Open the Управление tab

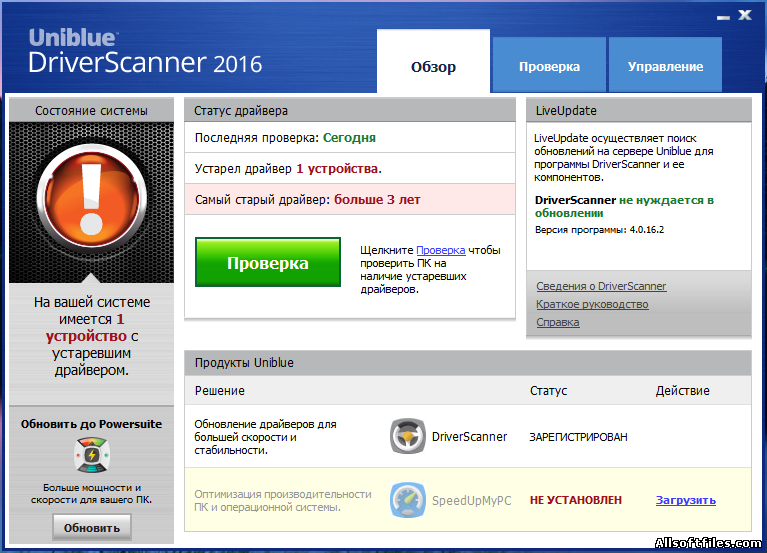coord(665,65)
